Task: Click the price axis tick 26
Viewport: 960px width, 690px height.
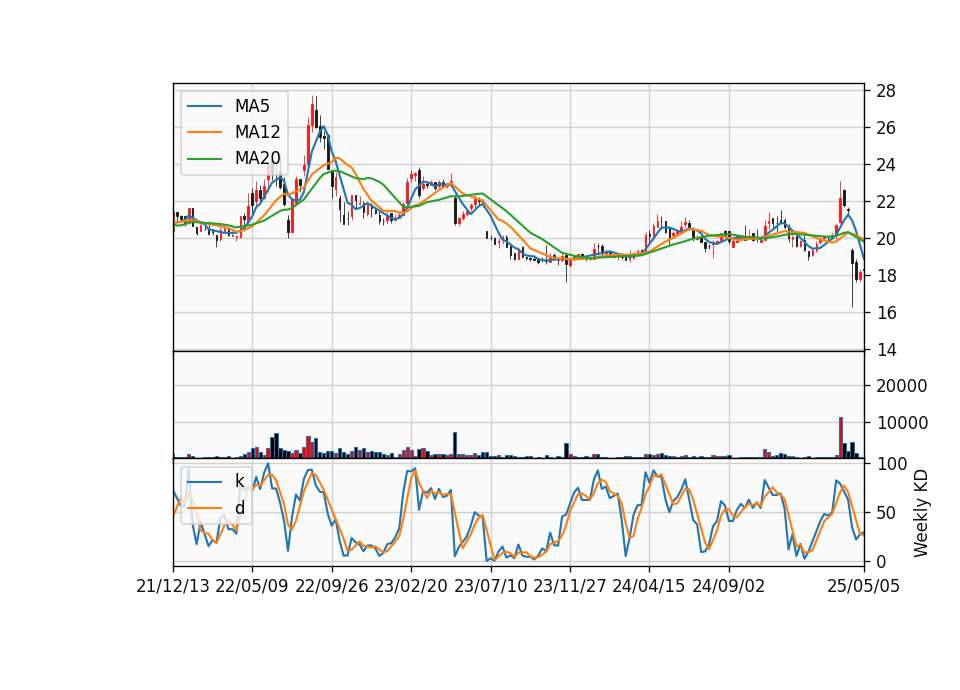Action: (x=886, y=128)
